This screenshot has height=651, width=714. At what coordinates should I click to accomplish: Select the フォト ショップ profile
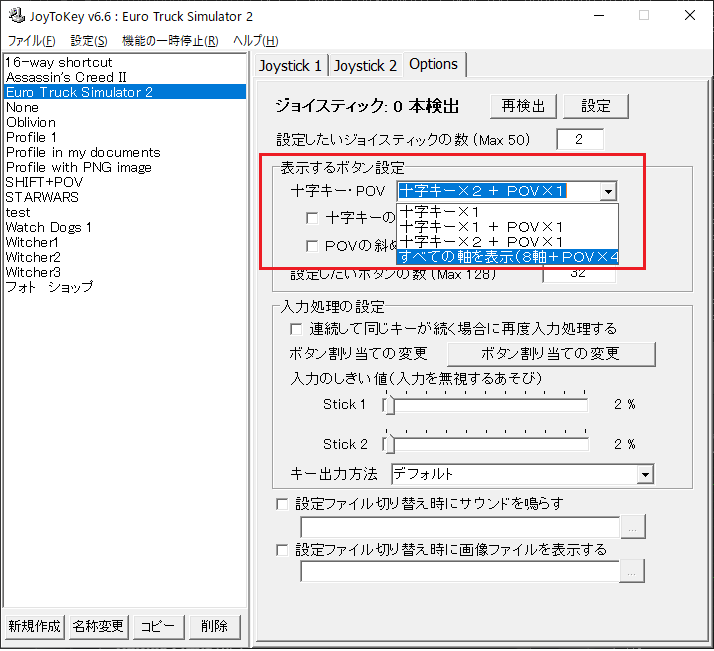[125, 288]
